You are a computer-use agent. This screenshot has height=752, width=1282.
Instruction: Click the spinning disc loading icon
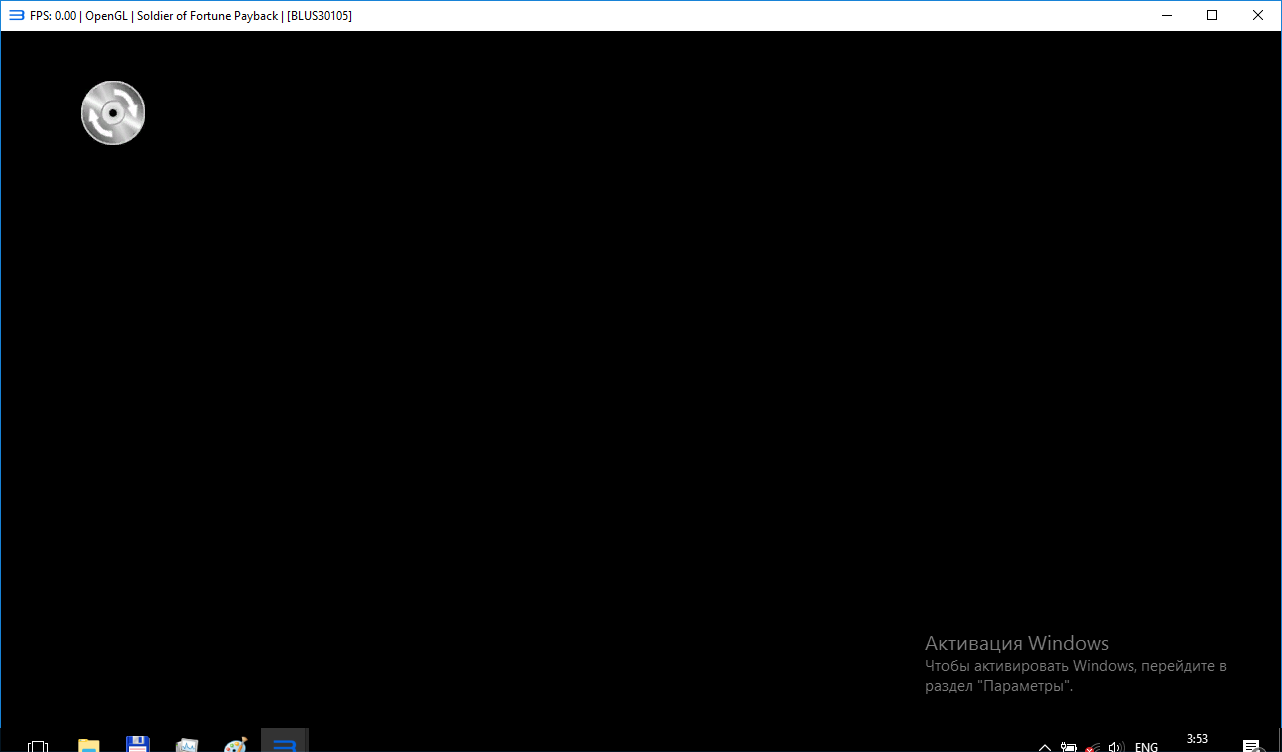(113, 112)
